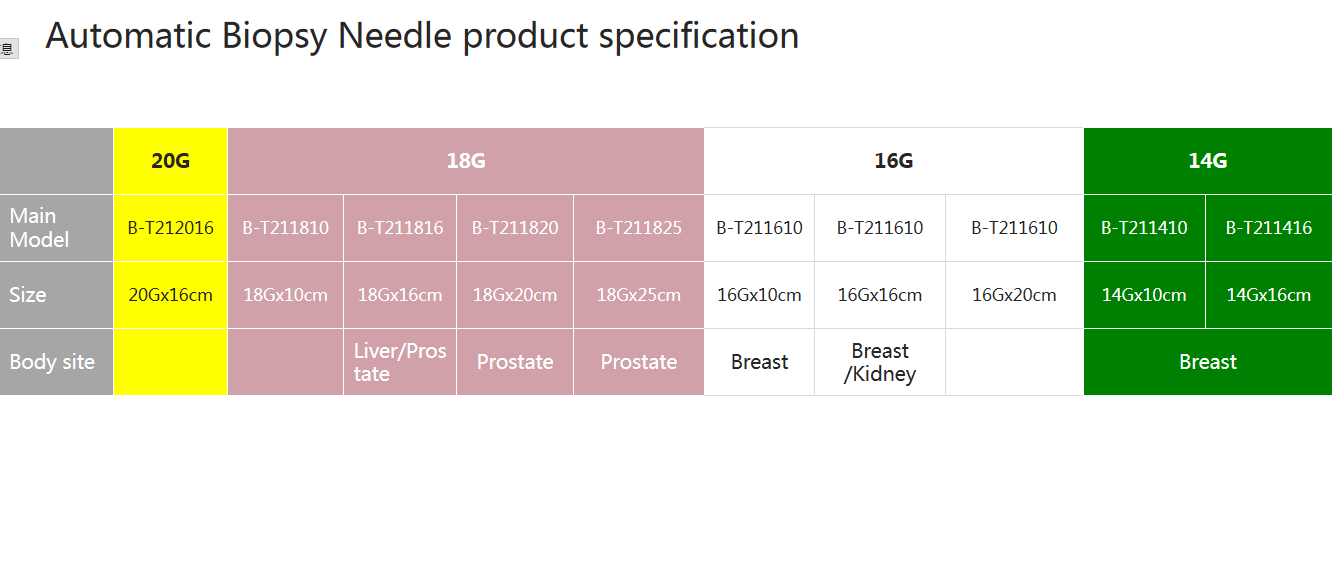Select the Breast /Kidney cell
The width and height of the screenshot is (1334, 561).
[x=880, y=362]
